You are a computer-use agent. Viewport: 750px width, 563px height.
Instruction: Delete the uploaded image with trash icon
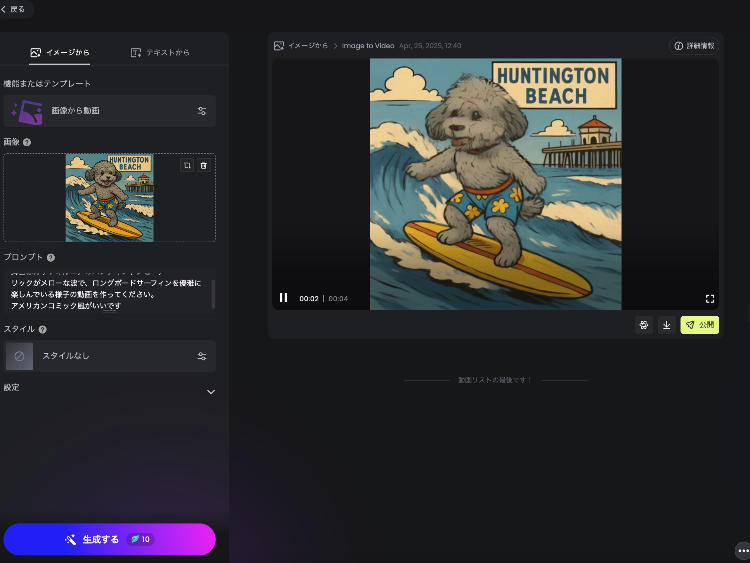[x=204, y=166]
